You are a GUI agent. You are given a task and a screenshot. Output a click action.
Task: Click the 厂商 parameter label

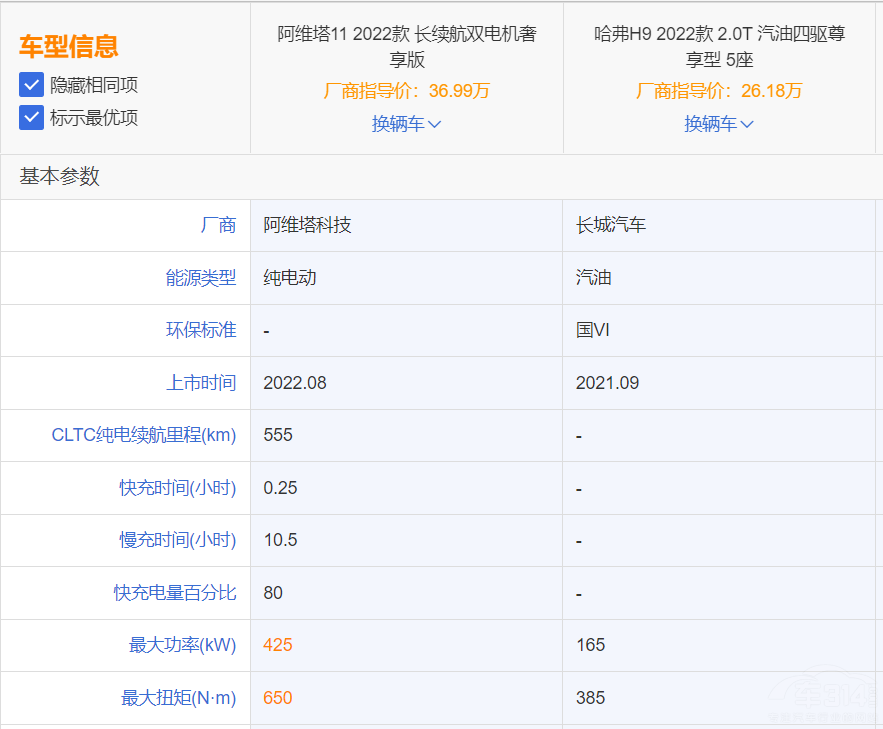[218, 225]
